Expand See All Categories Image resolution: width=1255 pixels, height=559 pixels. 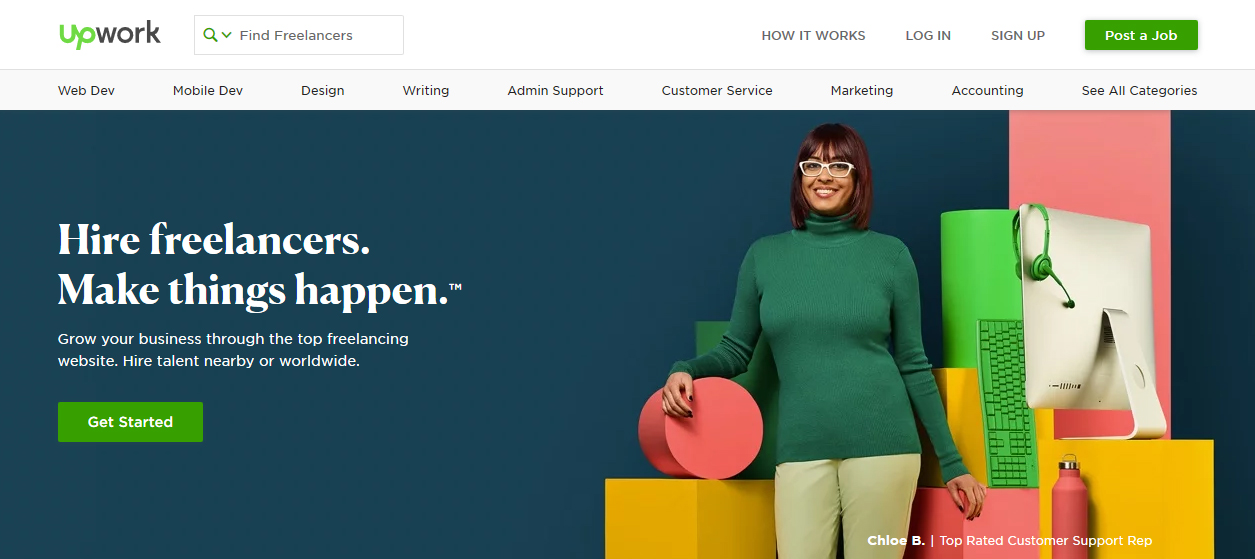(1139, 90)
